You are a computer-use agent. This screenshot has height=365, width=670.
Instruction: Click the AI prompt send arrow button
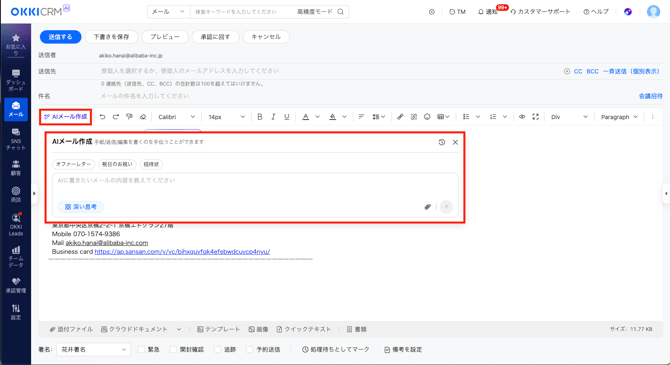coord(446,207)
